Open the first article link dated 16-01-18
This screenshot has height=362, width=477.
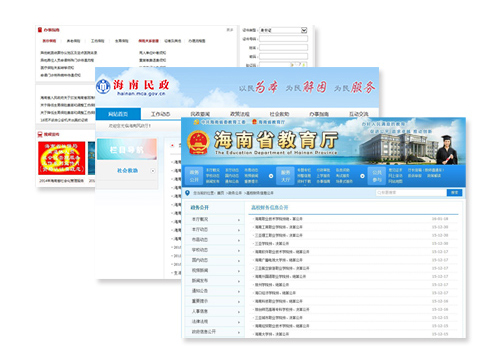278,219
